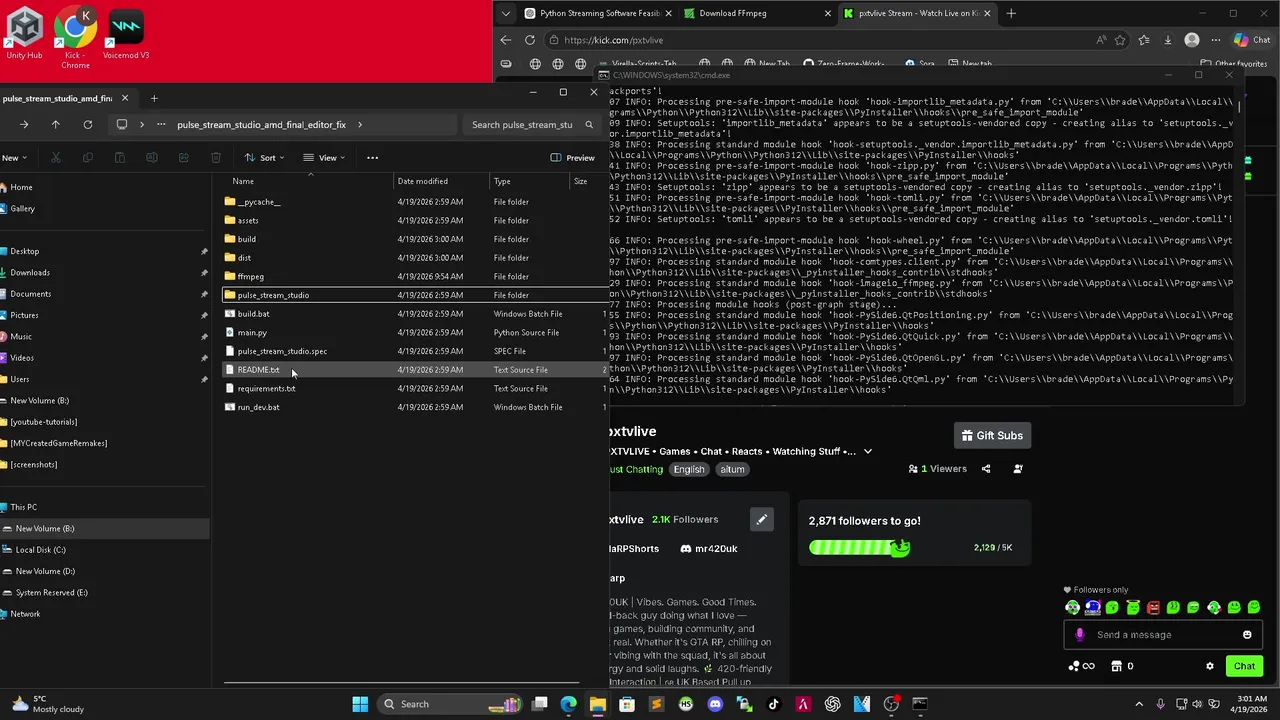Screen dimensions: 1280x720
Task: Select the README.txt file
Action: [x=414, y=370]
